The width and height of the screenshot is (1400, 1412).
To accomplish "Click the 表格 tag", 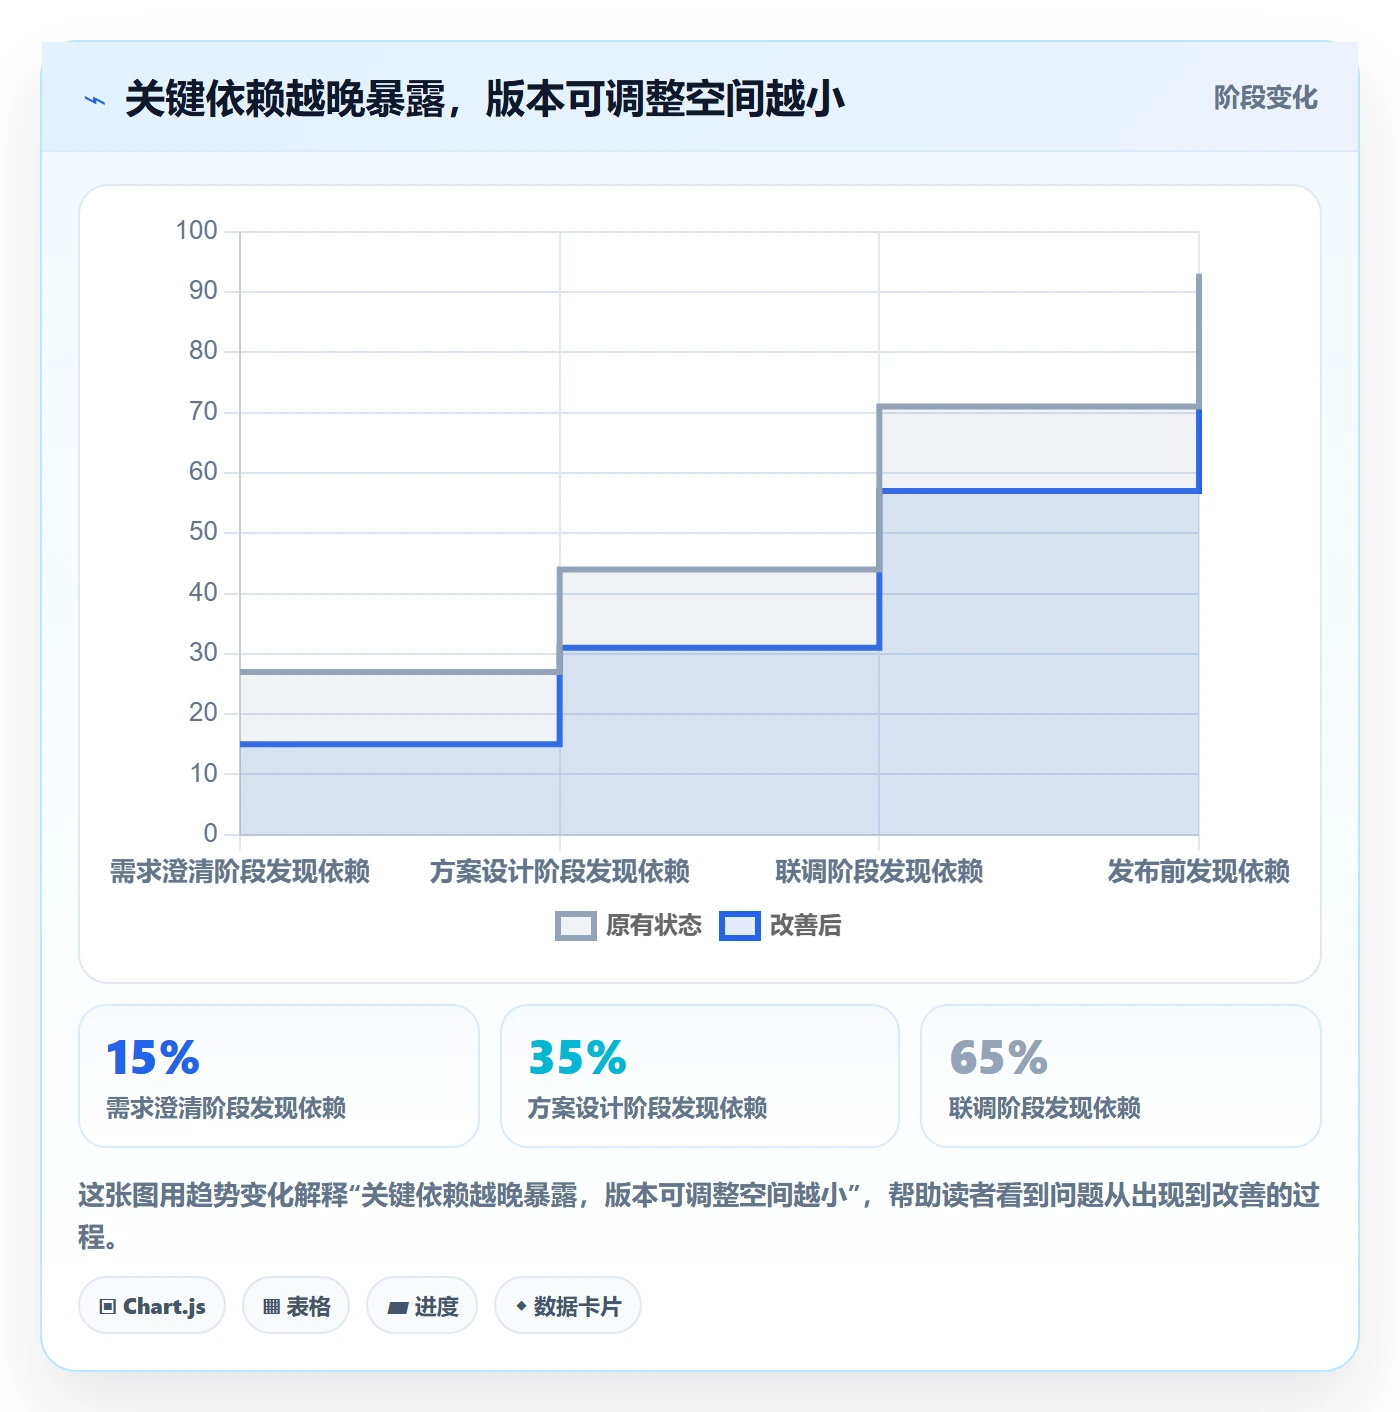I will pyautogui.click(x=296, y=1305).
